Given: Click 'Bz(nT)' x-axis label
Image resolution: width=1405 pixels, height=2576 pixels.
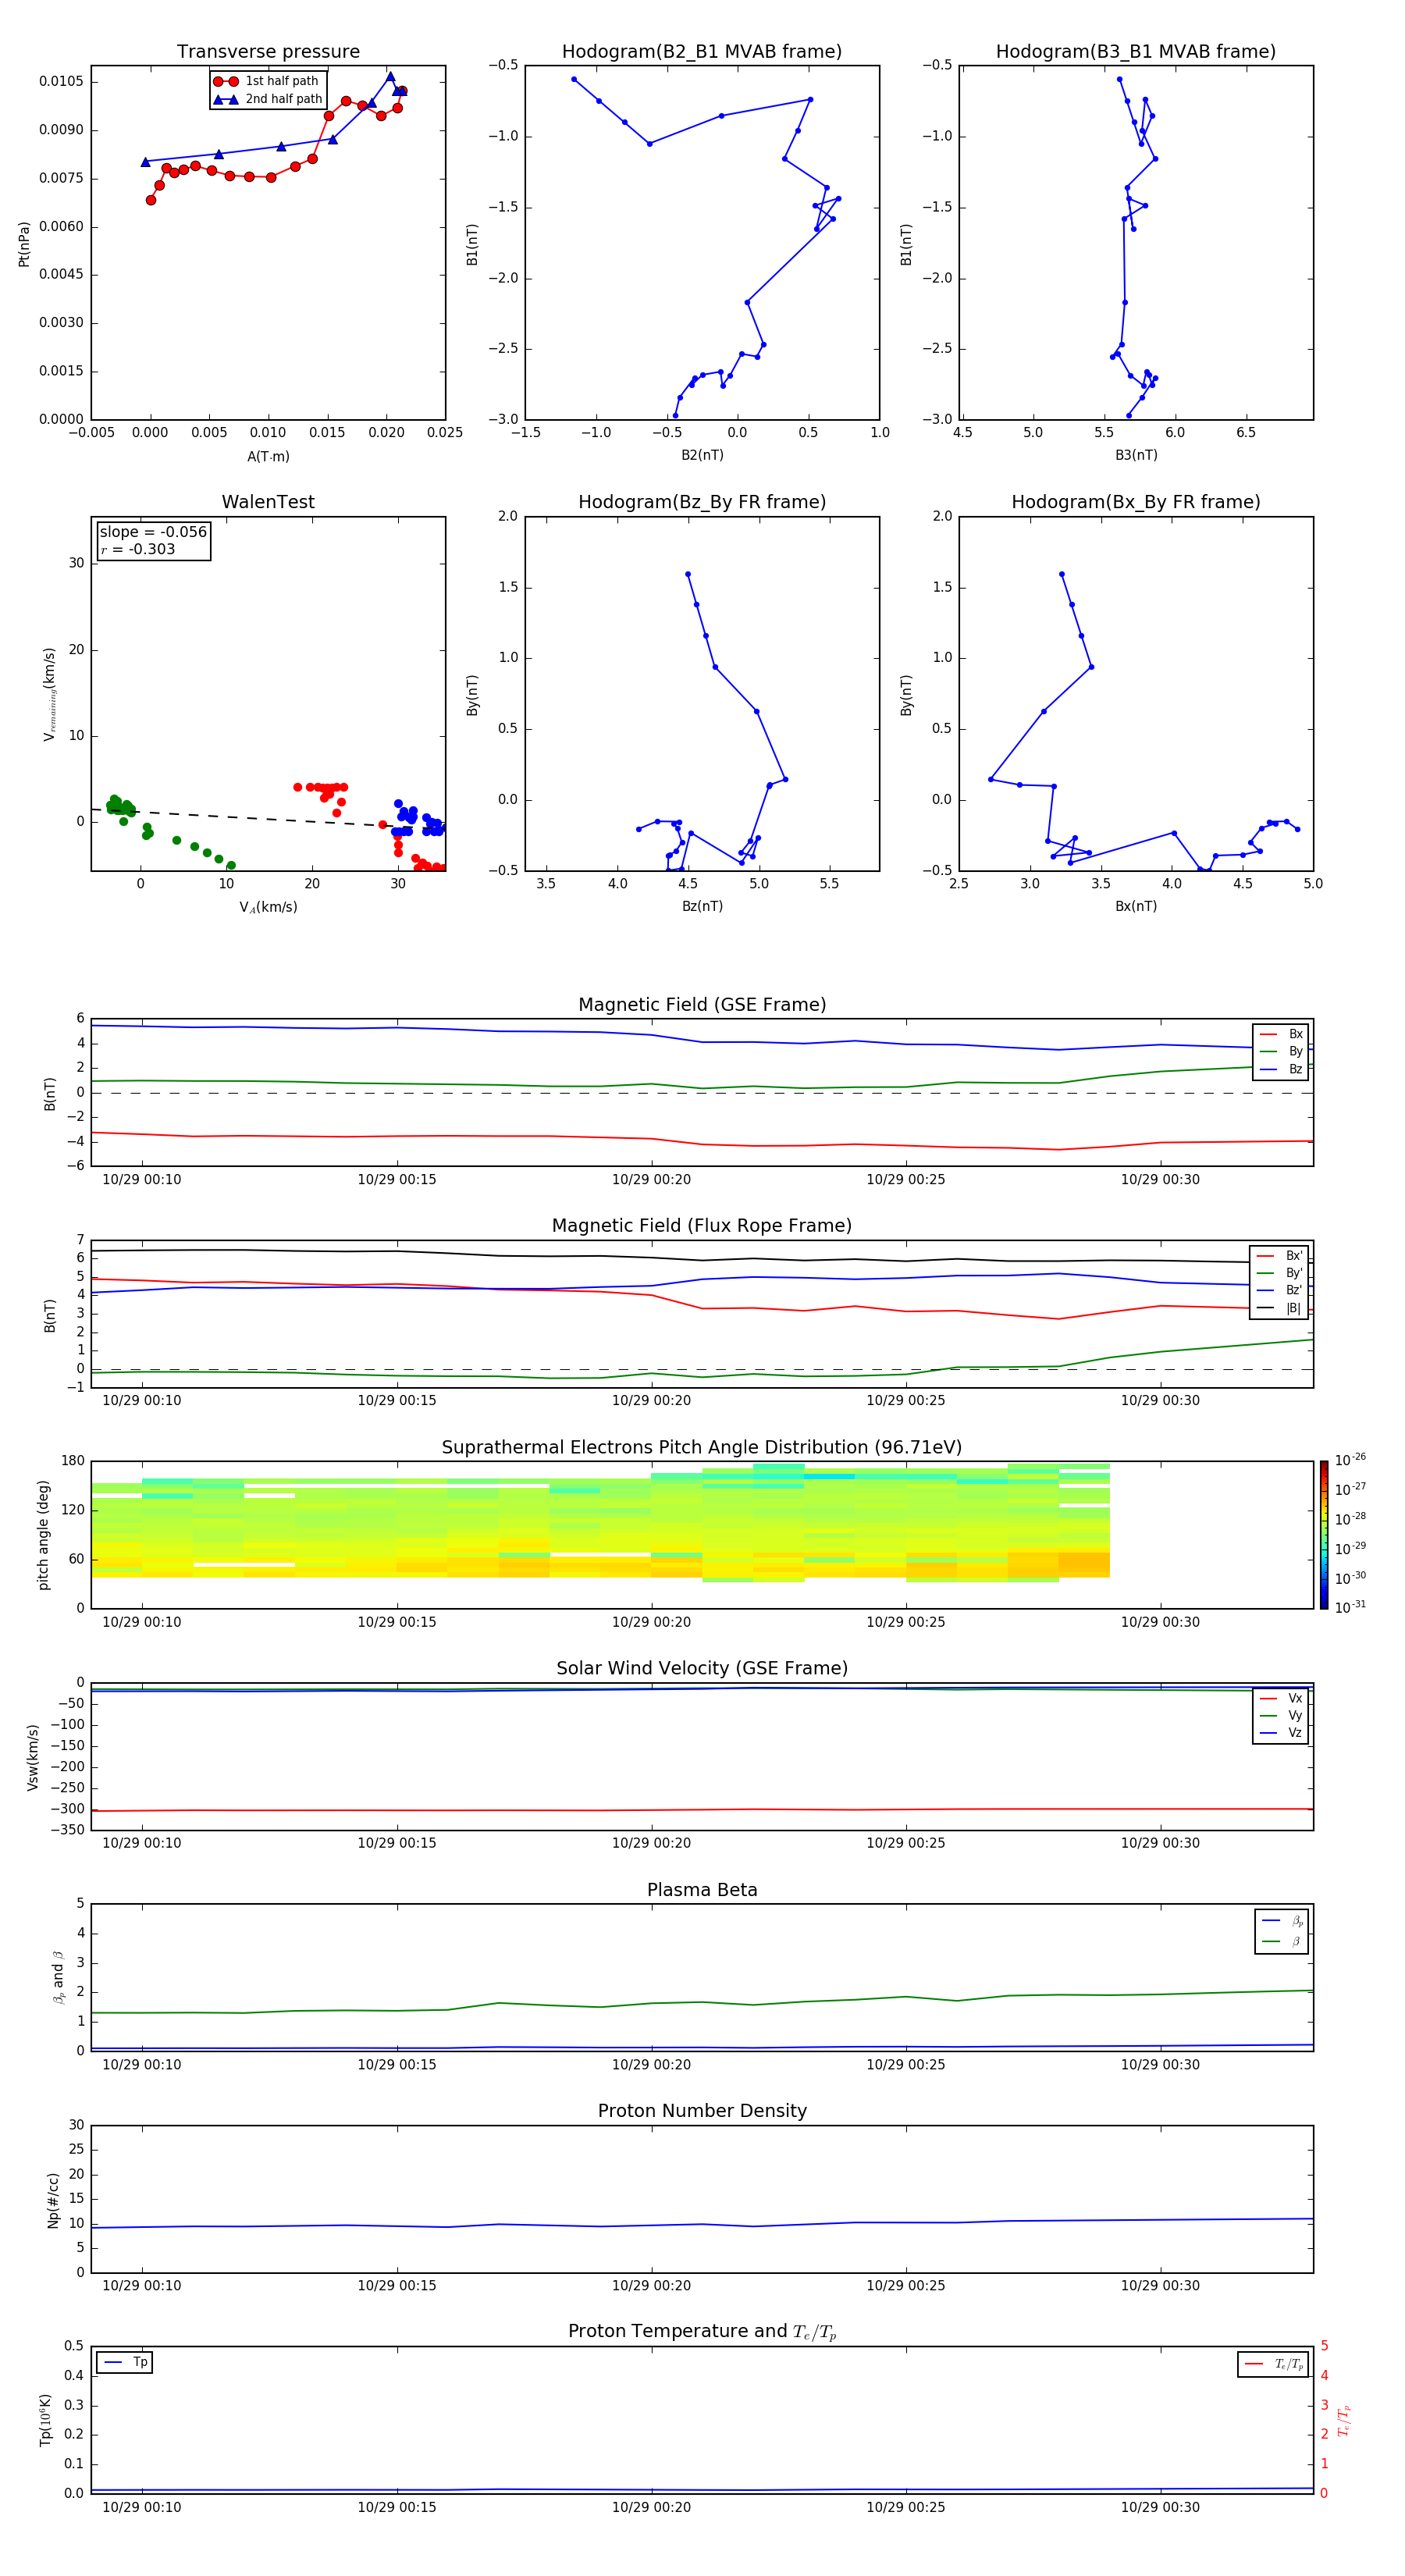Looking at the screenshot, I should coord(702,906).
